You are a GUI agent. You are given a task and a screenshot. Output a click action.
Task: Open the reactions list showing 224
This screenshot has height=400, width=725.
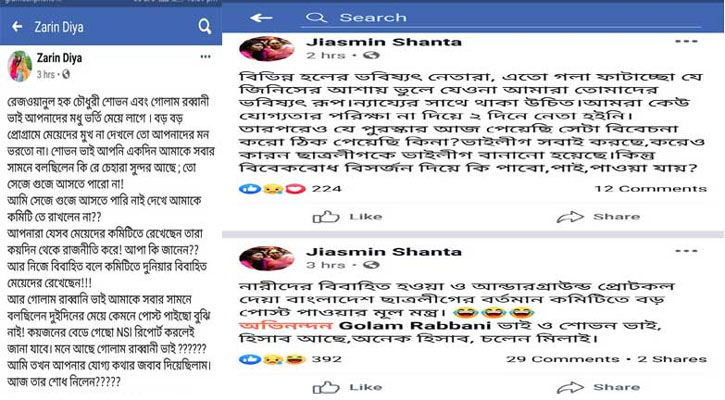click(x=290, y=189)
